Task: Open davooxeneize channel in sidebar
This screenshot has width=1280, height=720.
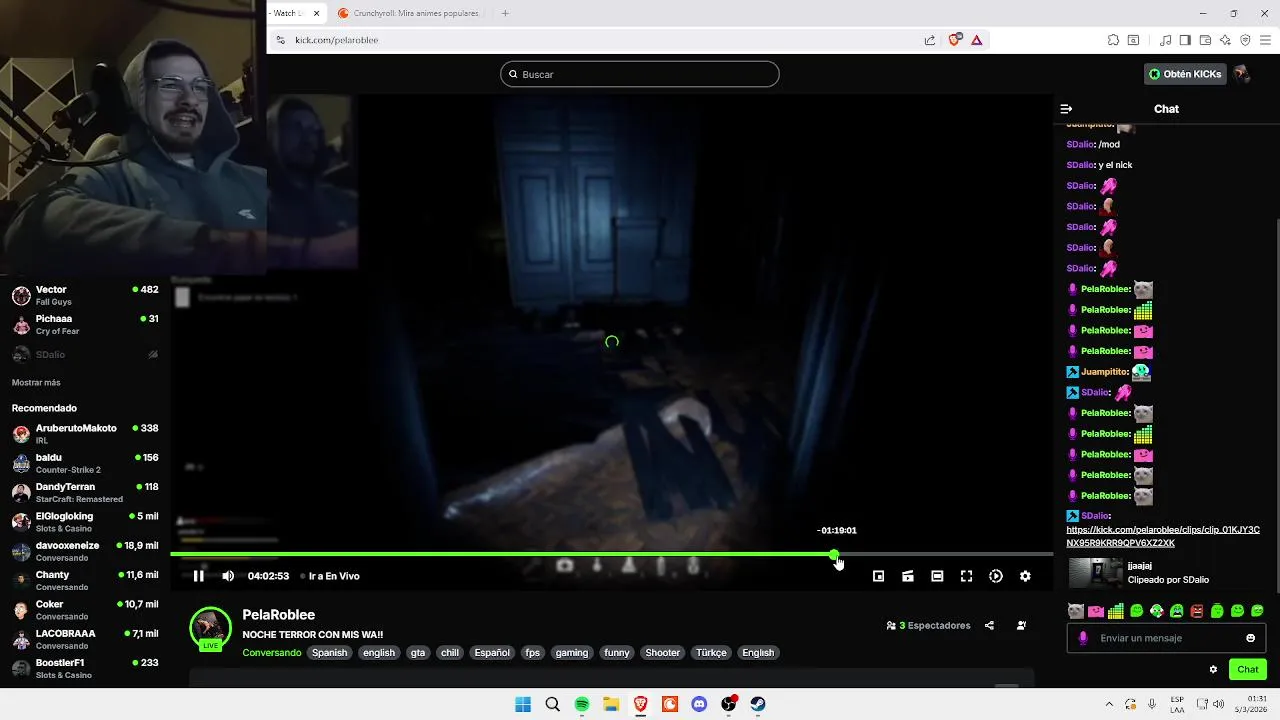Action: 85,551
